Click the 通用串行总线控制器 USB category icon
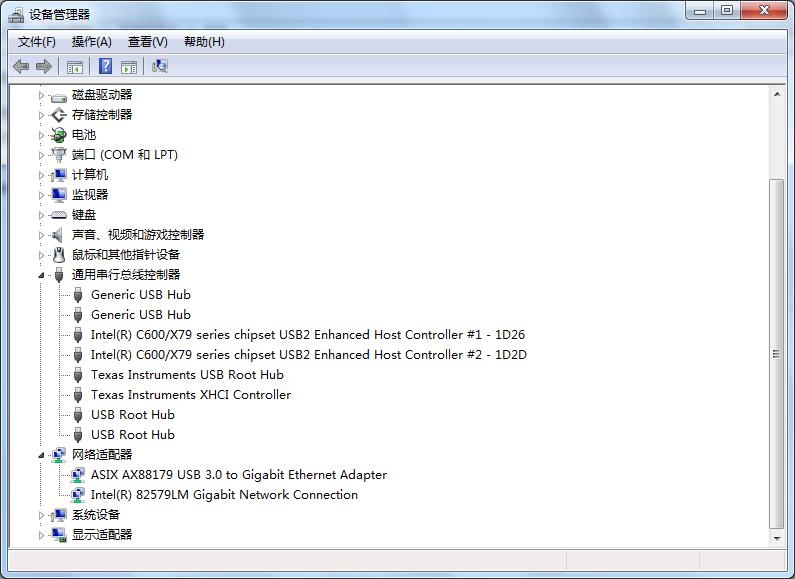This screenshot has width=795, height=579. click(59, 275)
